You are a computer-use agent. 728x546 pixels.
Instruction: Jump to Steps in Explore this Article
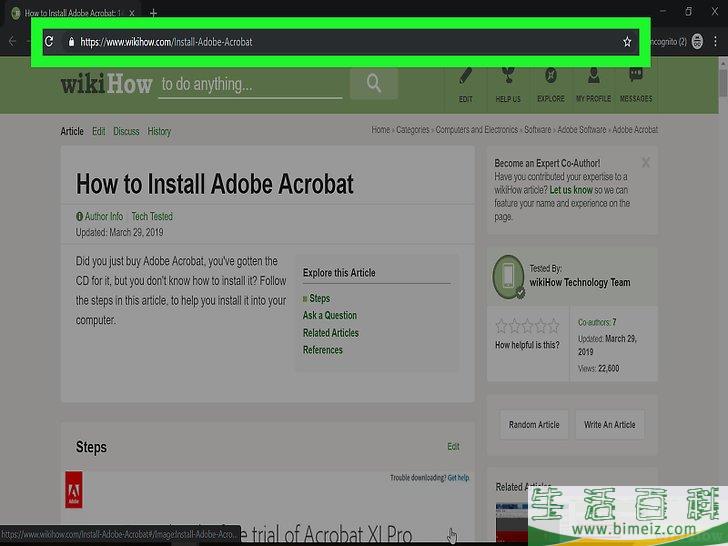(x=319, y=298)
